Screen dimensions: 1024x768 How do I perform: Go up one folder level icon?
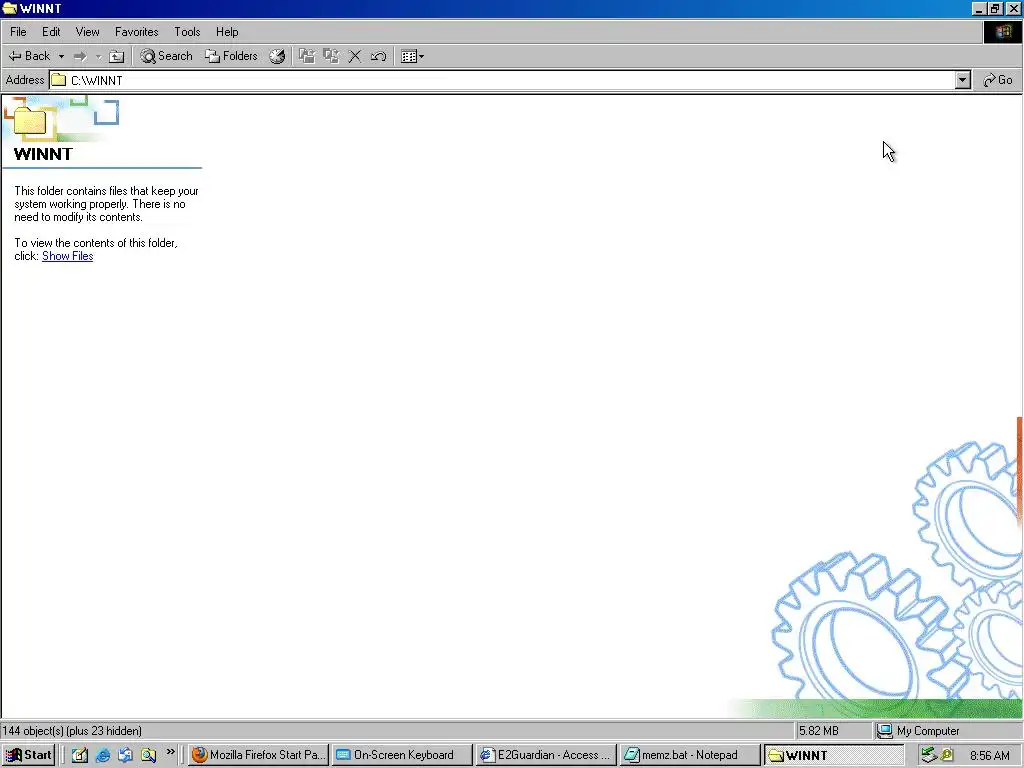tap(116, 56)
